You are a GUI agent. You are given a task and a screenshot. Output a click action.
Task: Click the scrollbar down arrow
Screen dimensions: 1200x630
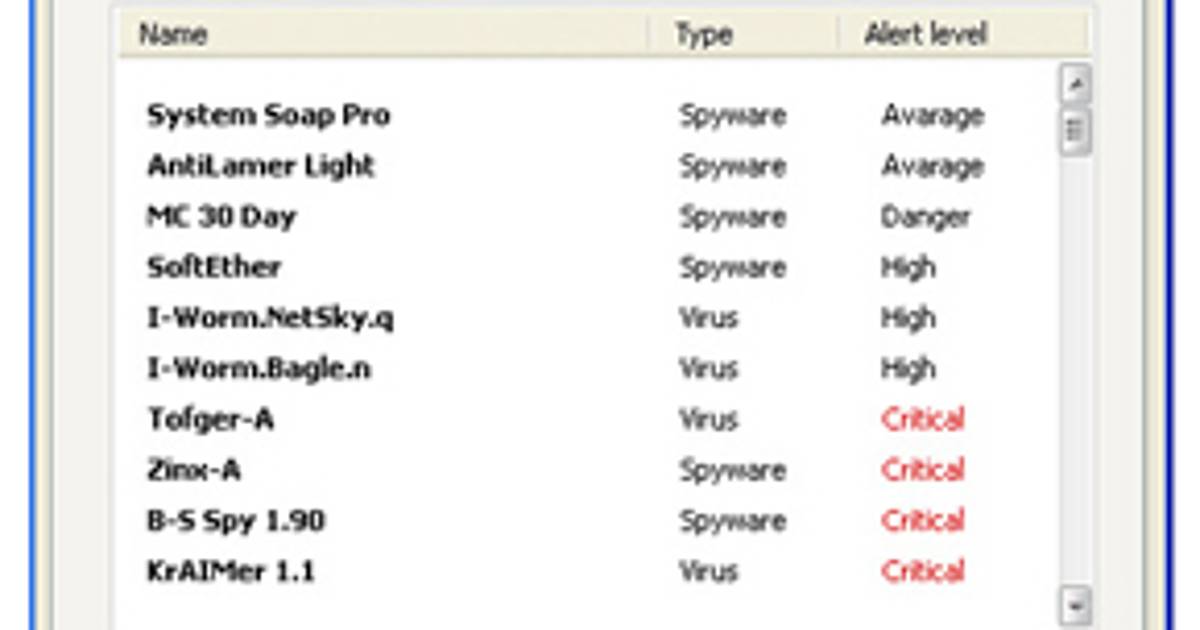[x=1075, y=604]
